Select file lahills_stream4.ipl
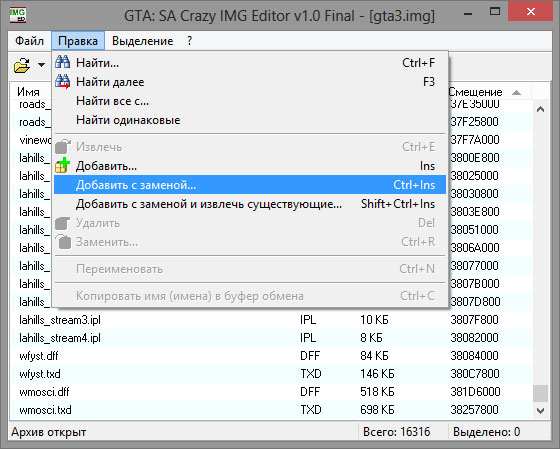Screen dimensions: 560x449 coord(60,338)
